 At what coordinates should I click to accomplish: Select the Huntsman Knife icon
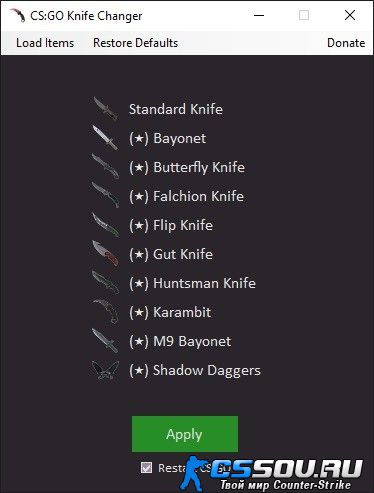click(x=105, y=283)
